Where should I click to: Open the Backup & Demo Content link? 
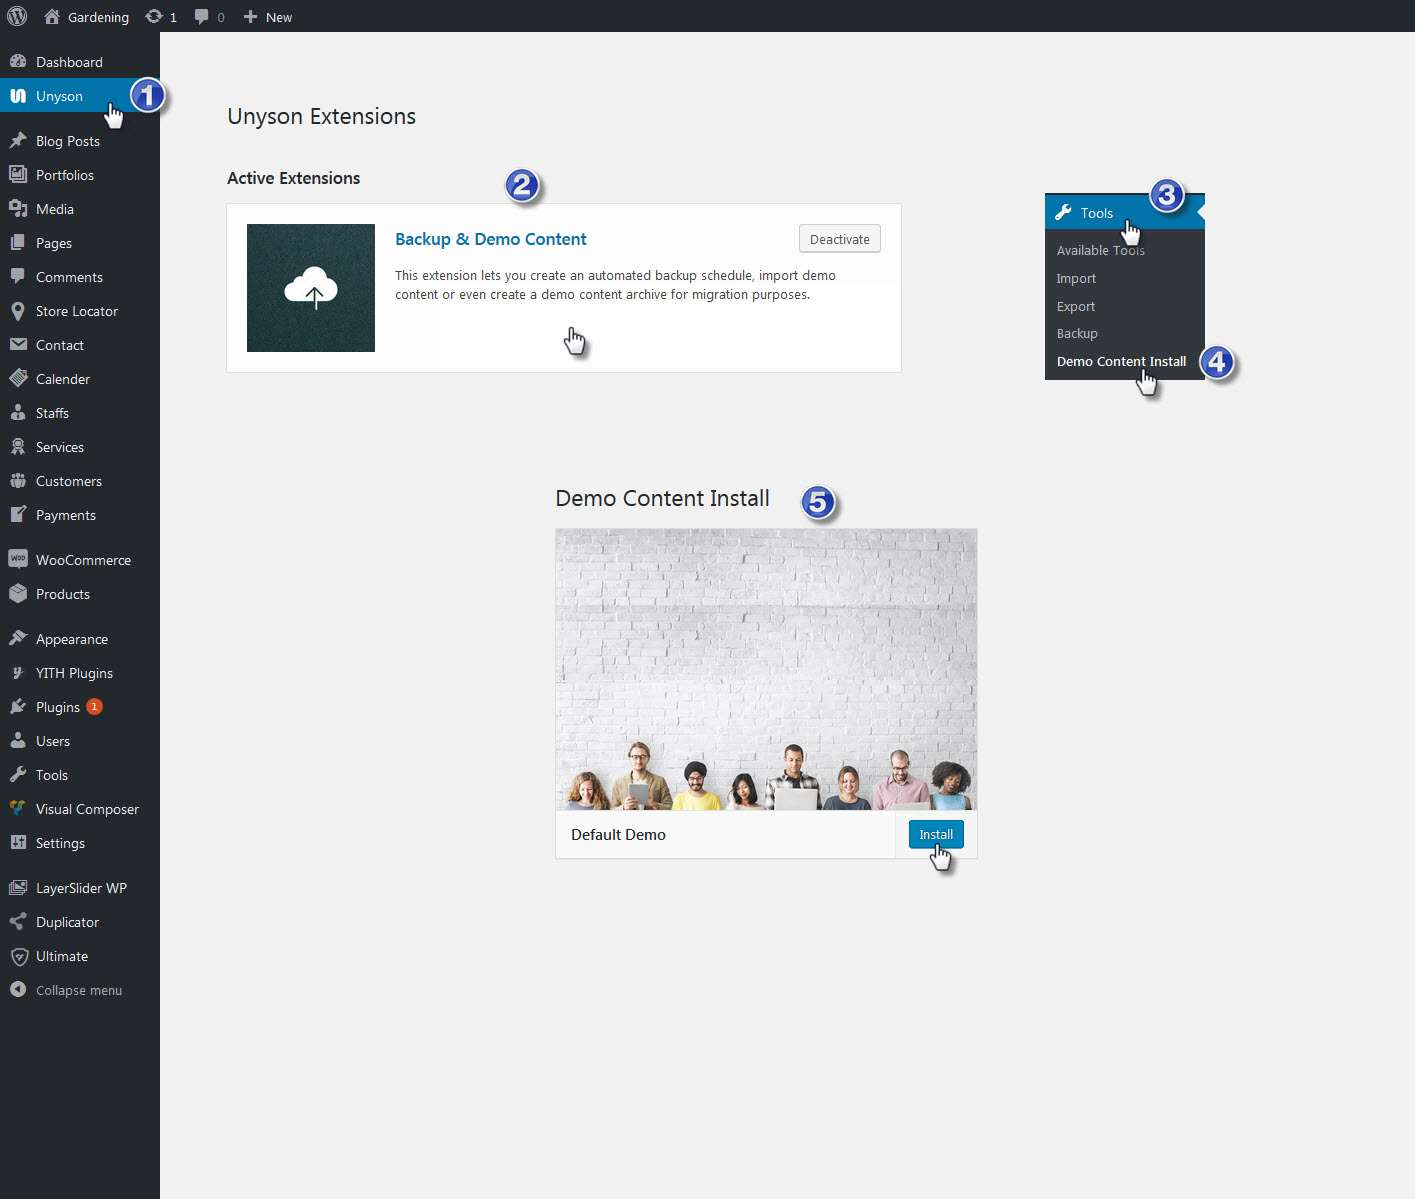tap(490, 239)
